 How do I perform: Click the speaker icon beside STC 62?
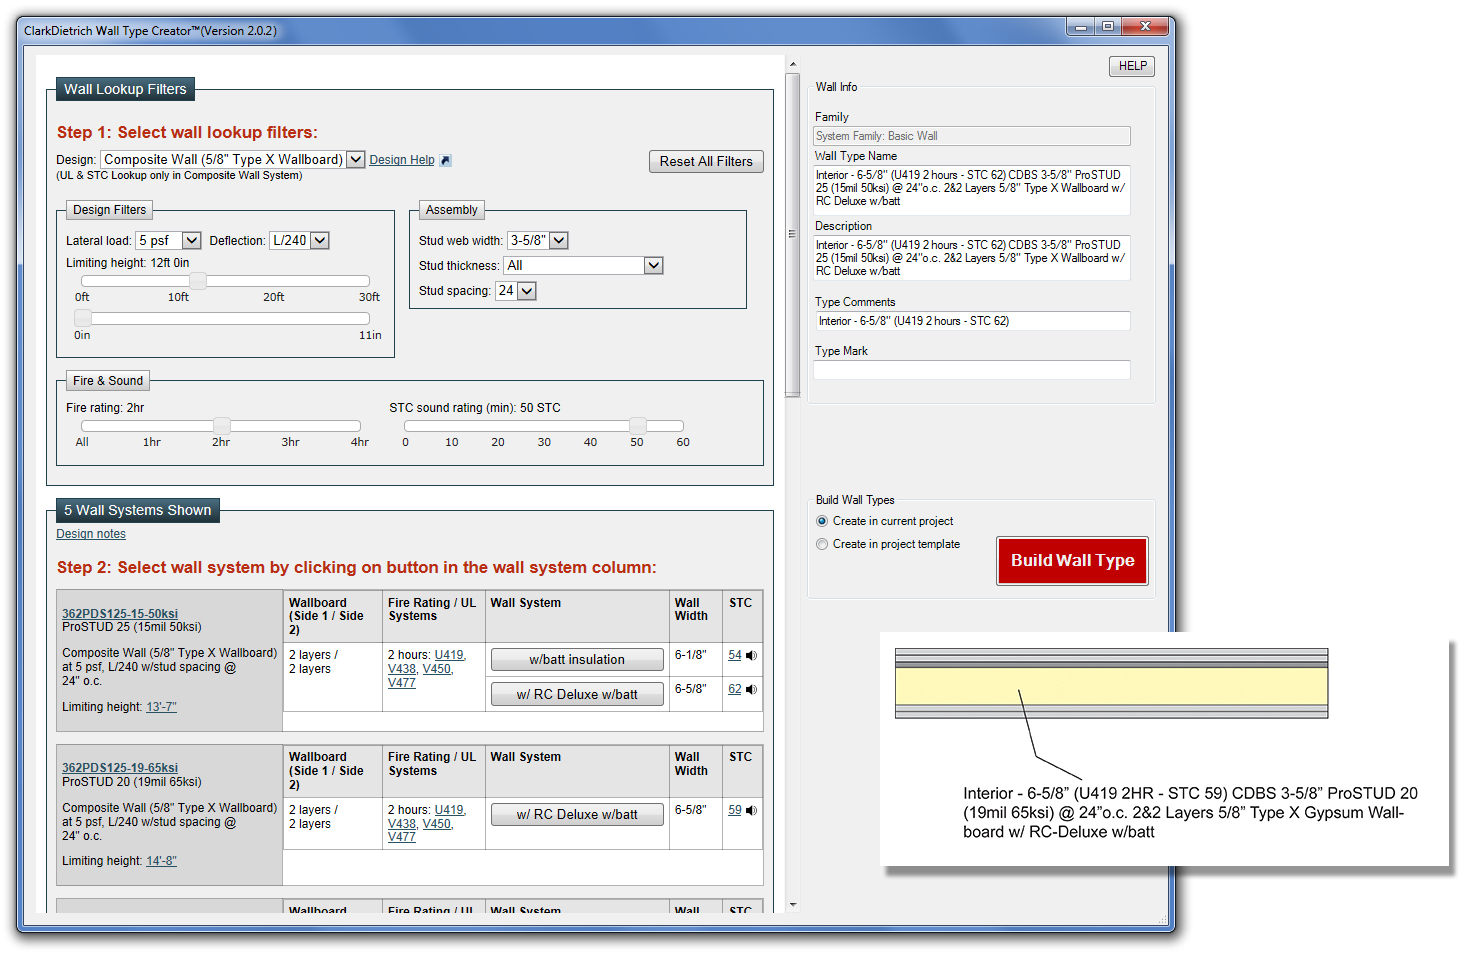coord(751,690)
